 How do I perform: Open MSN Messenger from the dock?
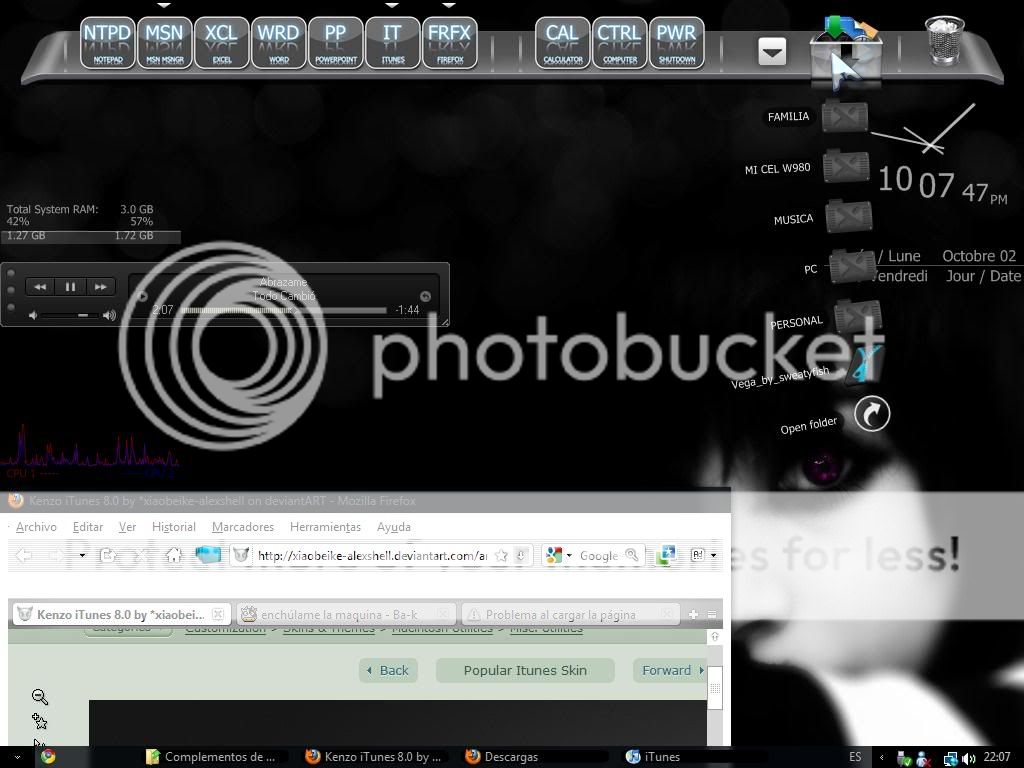point(165,43)
